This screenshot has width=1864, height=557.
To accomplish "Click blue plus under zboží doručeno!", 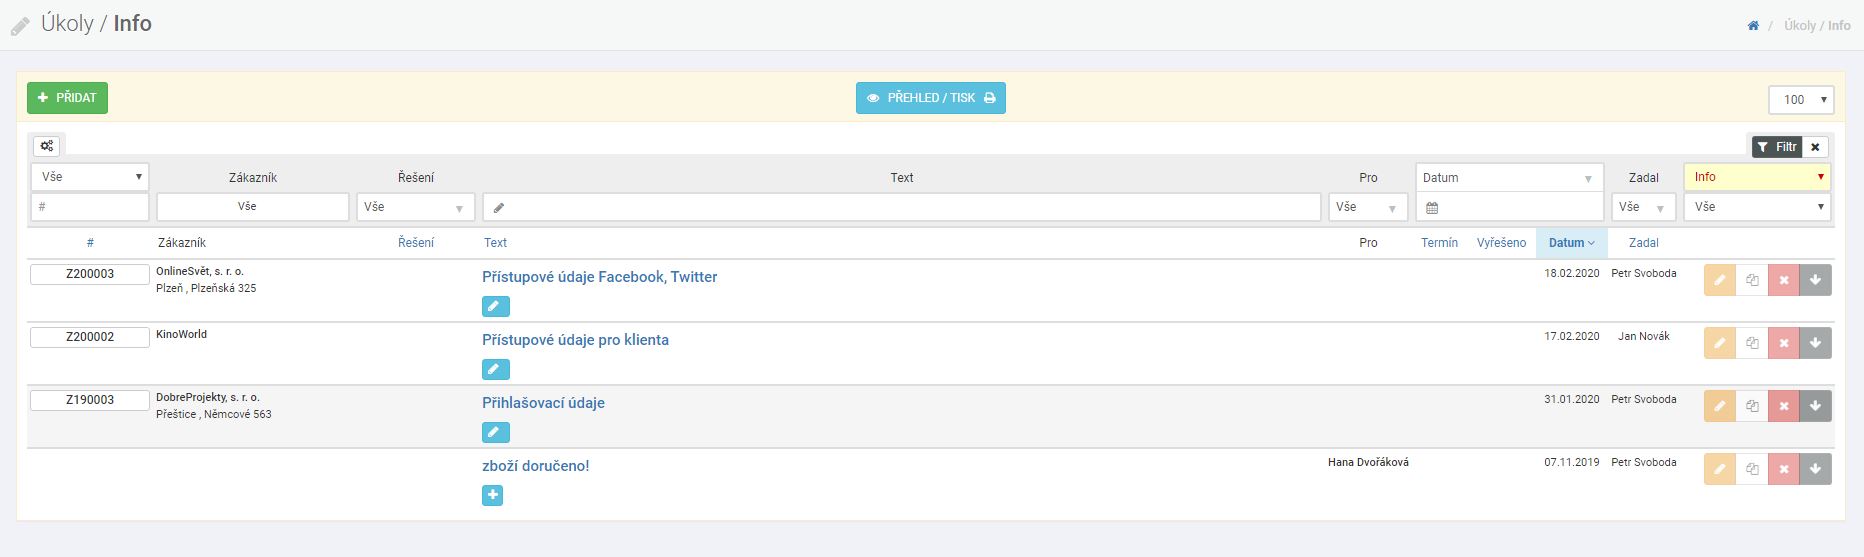I will (492, 495).
